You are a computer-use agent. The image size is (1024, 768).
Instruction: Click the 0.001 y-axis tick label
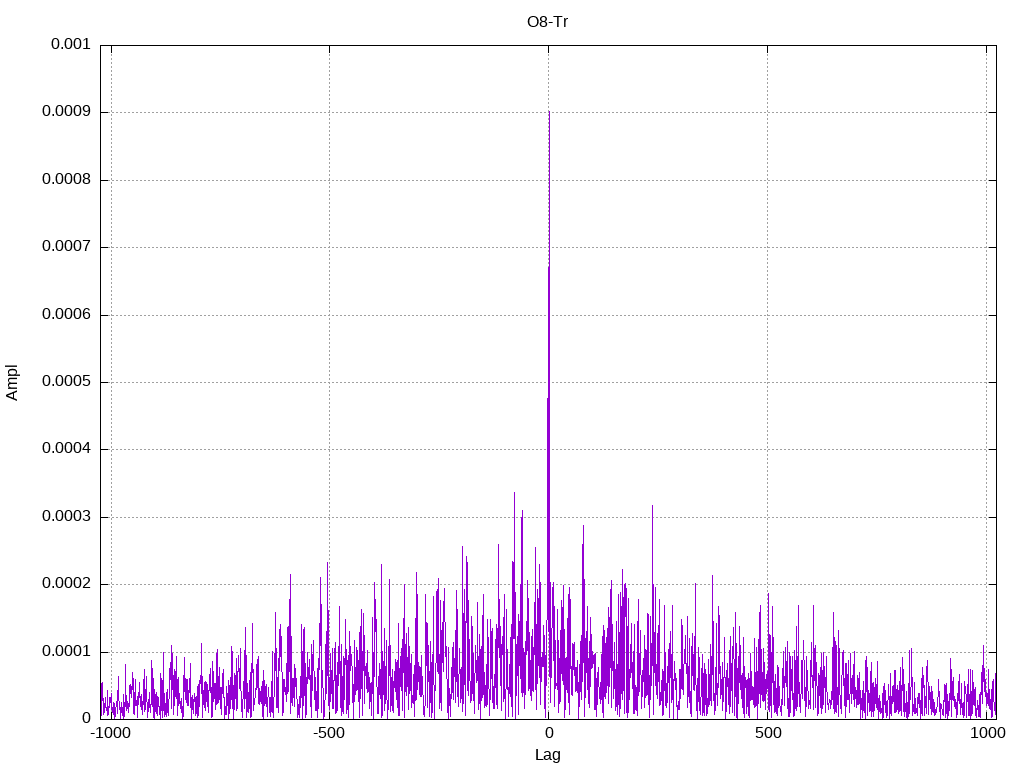coord(71,44)
